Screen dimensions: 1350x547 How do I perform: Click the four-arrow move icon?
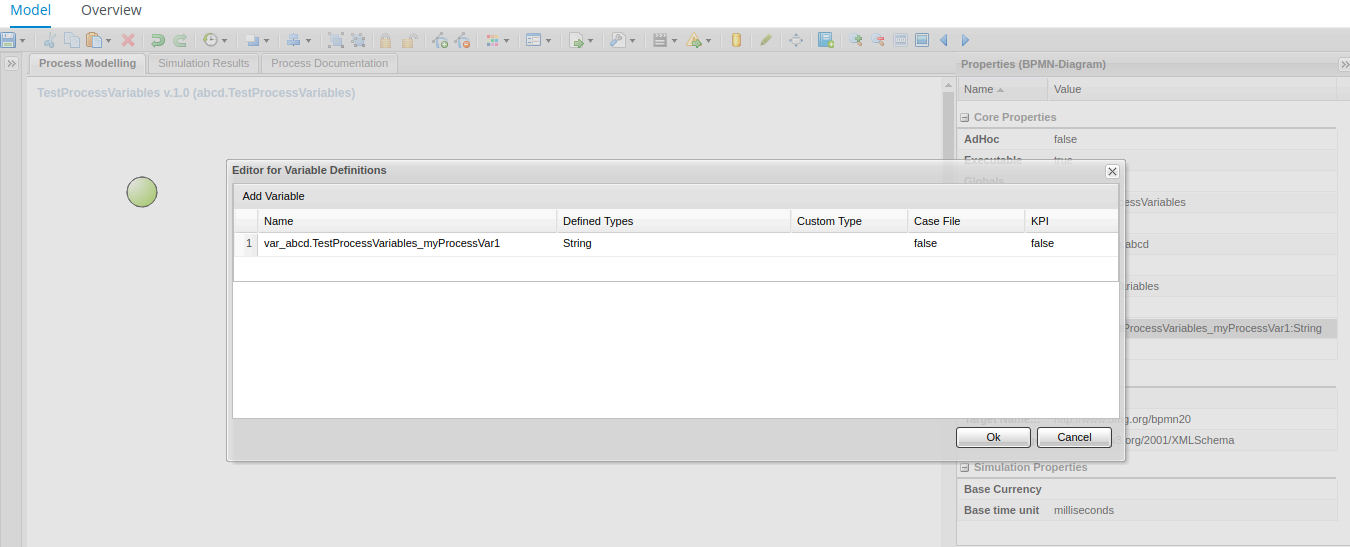pyautogui.click(x=796, y=40)
